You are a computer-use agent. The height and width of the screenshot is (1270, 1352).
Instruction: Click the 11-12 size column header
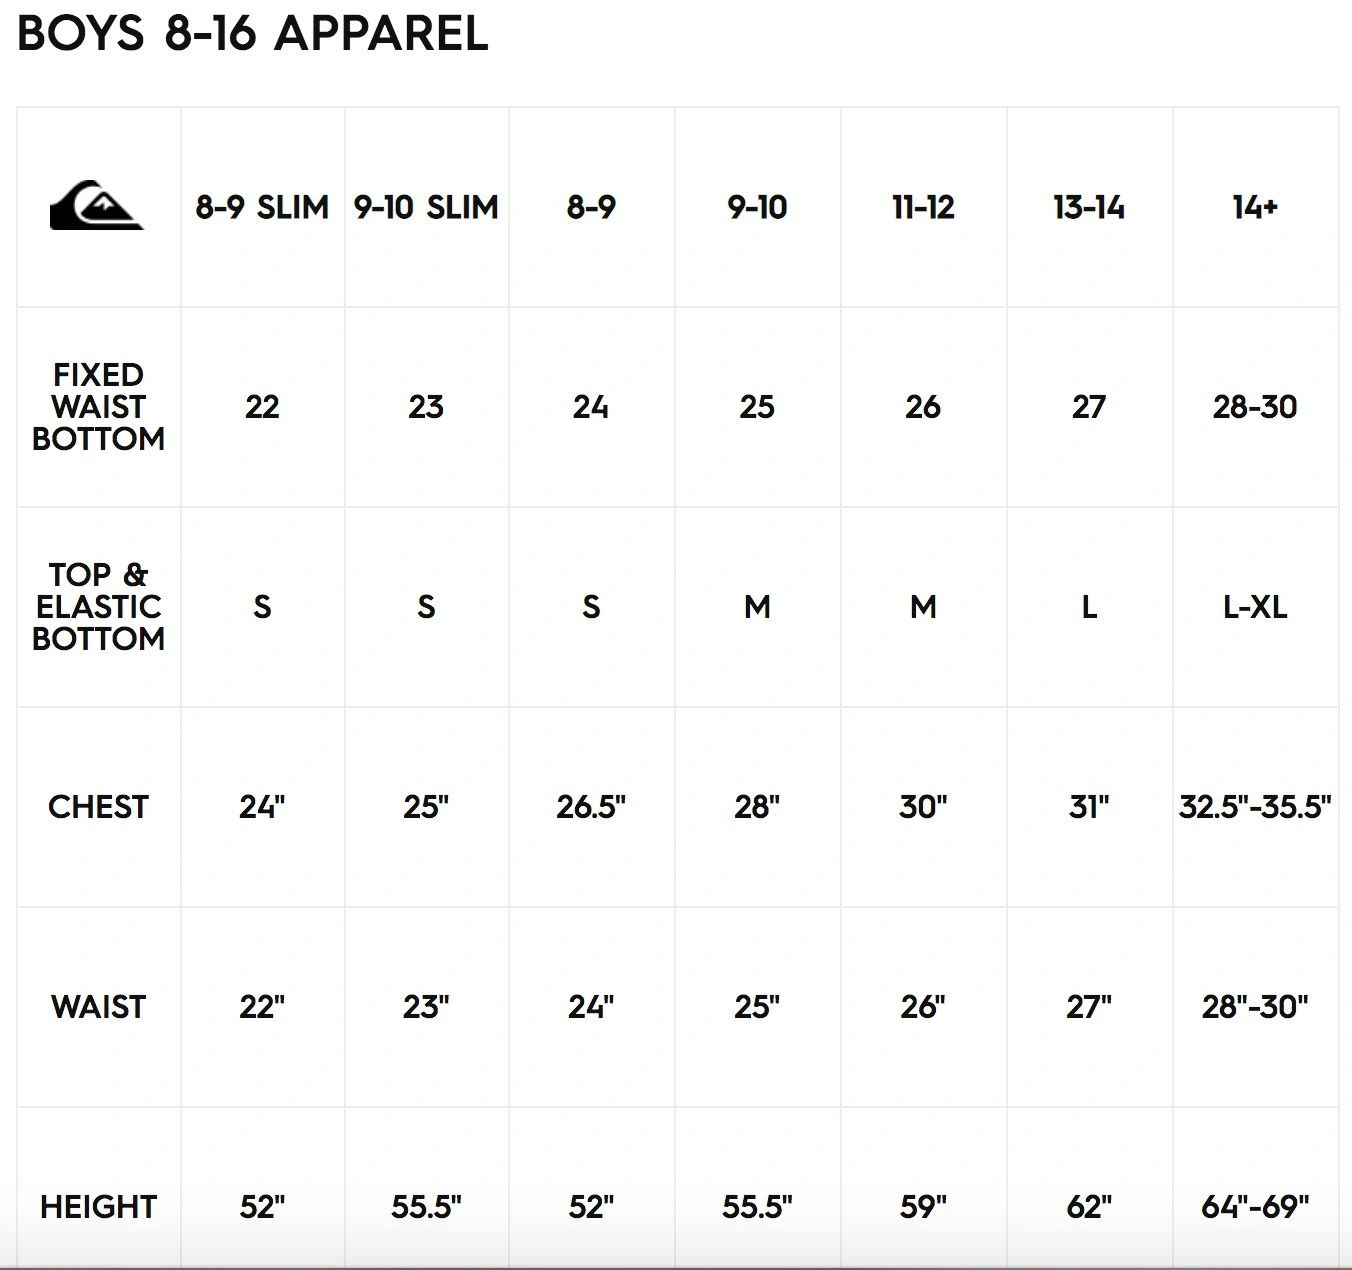pyautogui.click(x=923, y=207)
